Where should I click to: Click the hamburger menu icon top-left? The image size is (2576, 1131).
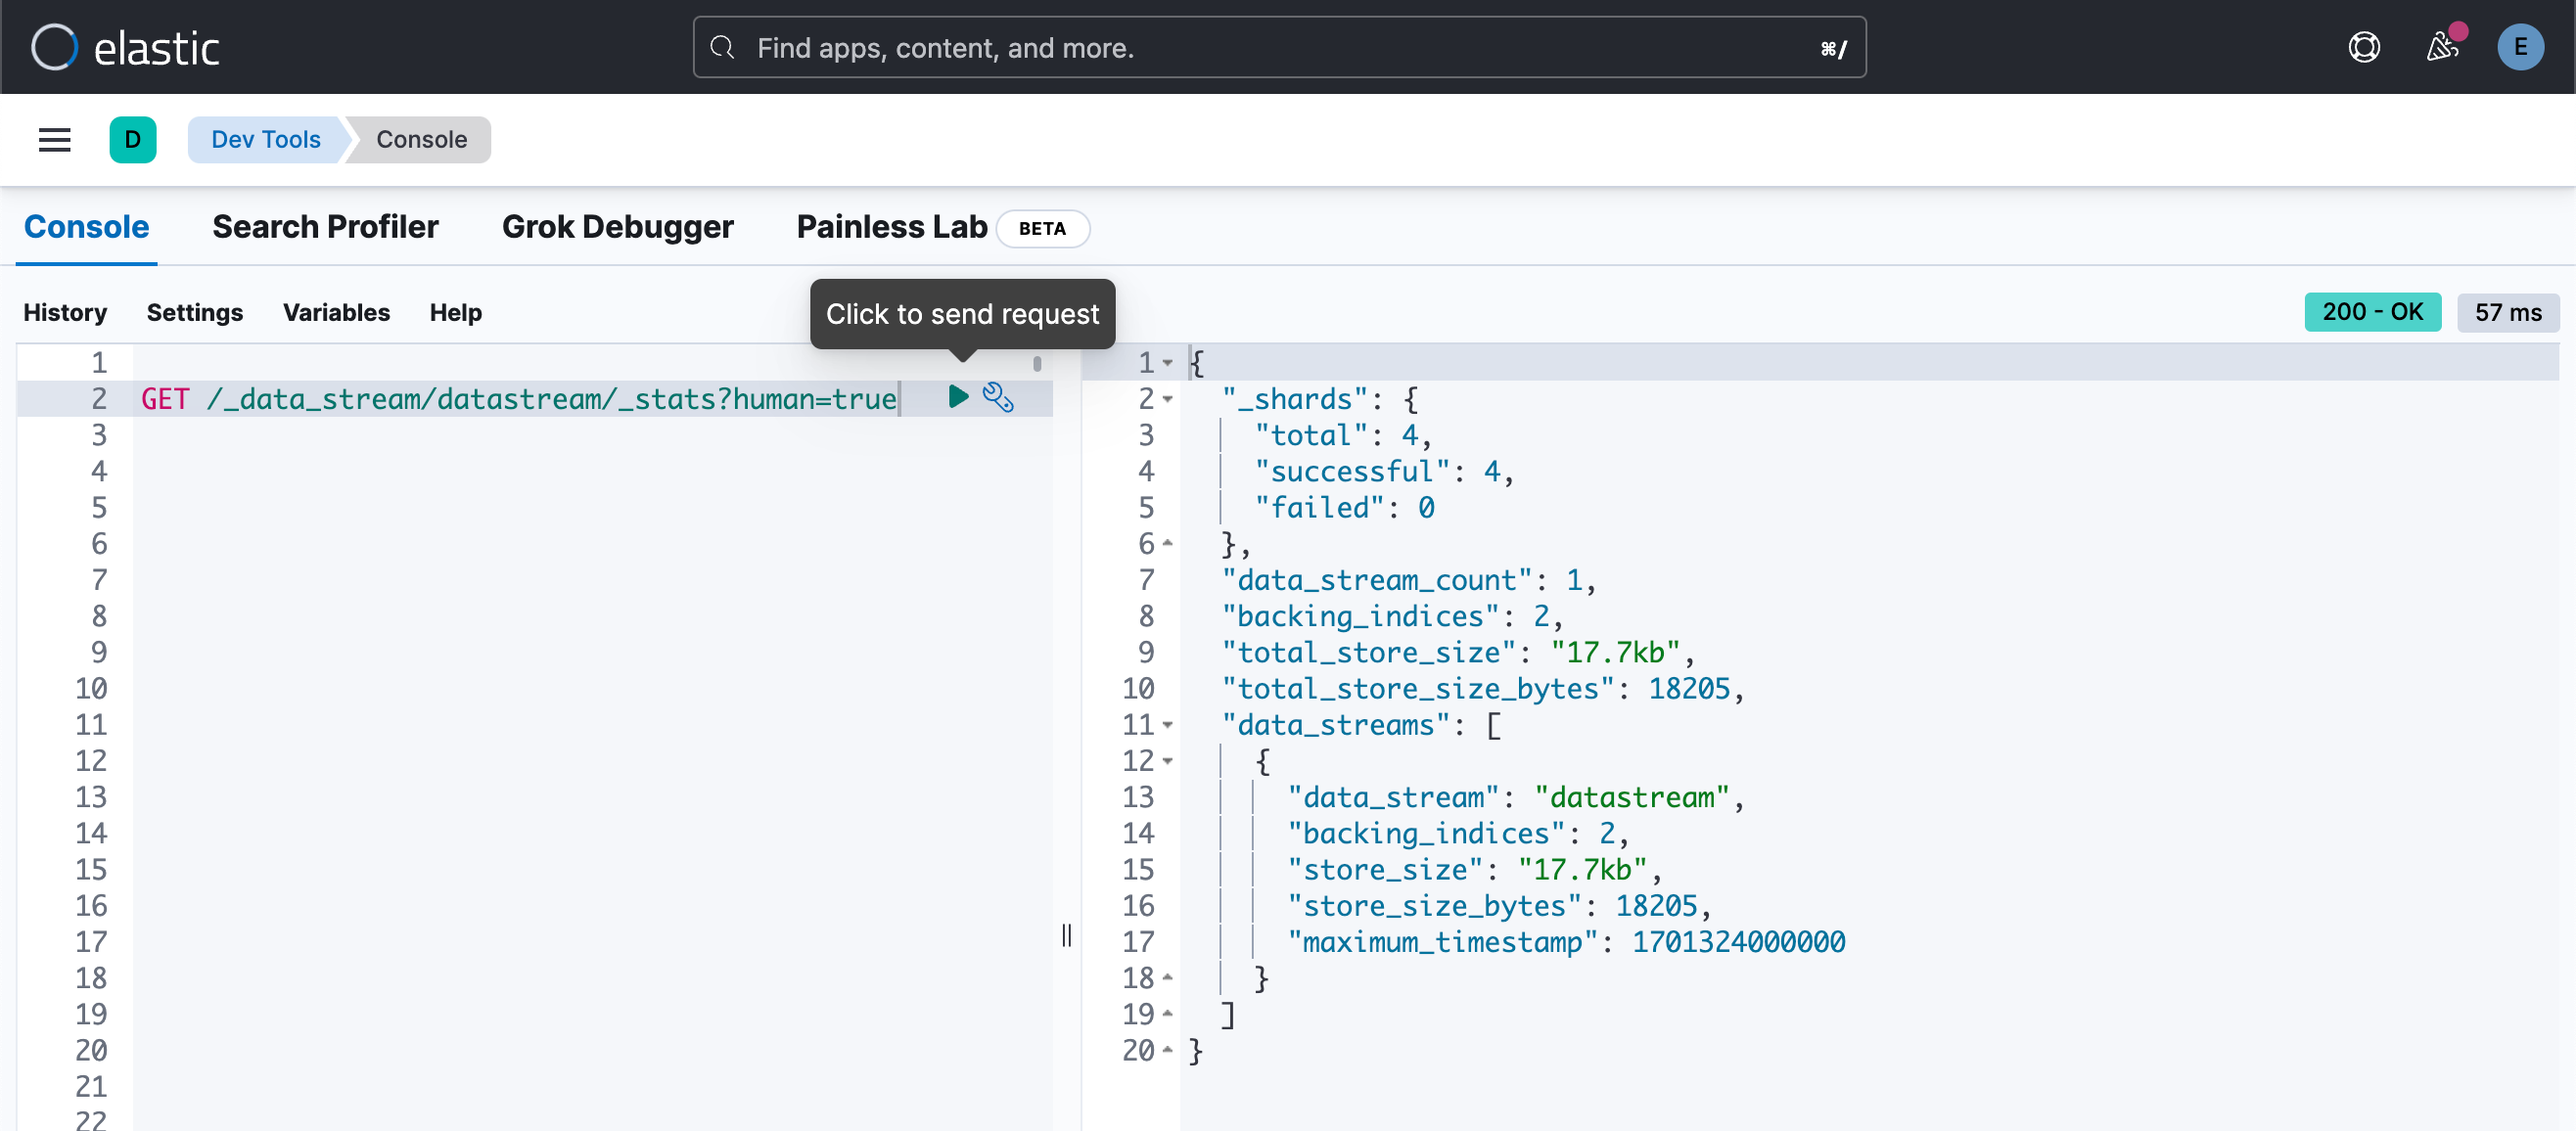(x=54, y=138)
